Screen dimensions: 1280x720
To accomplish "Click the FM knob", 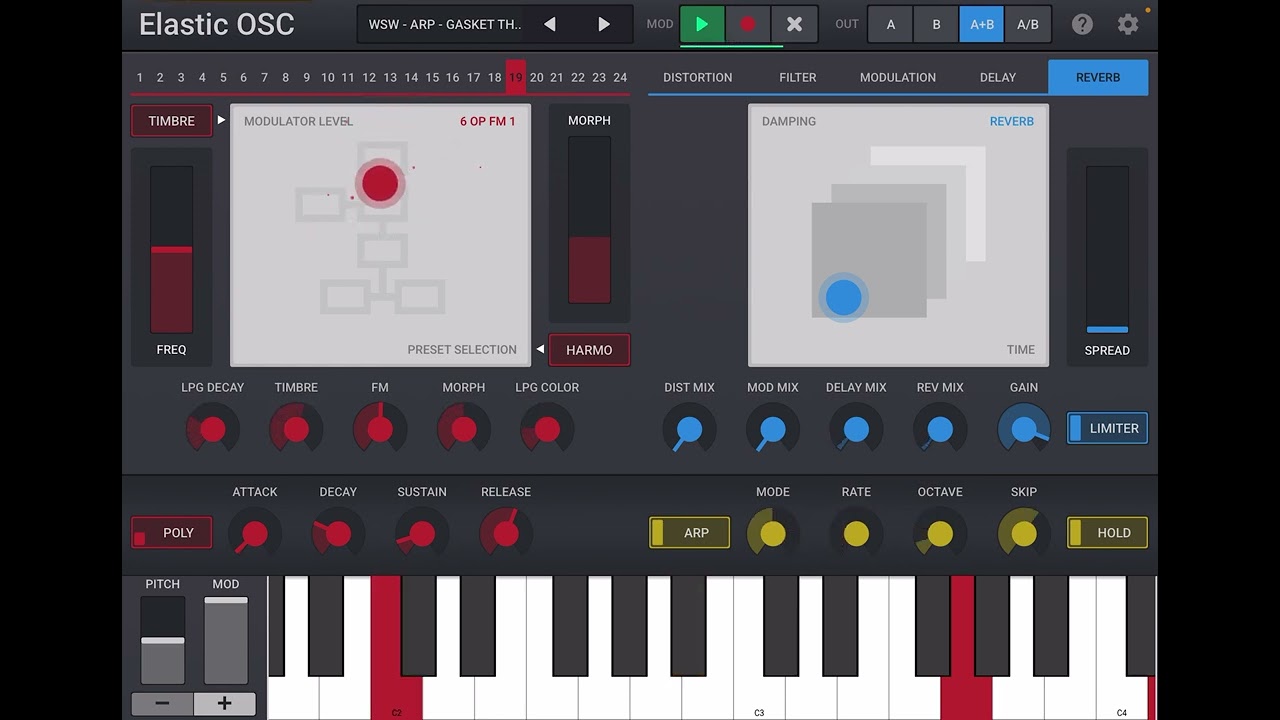I will pos(380,430).
